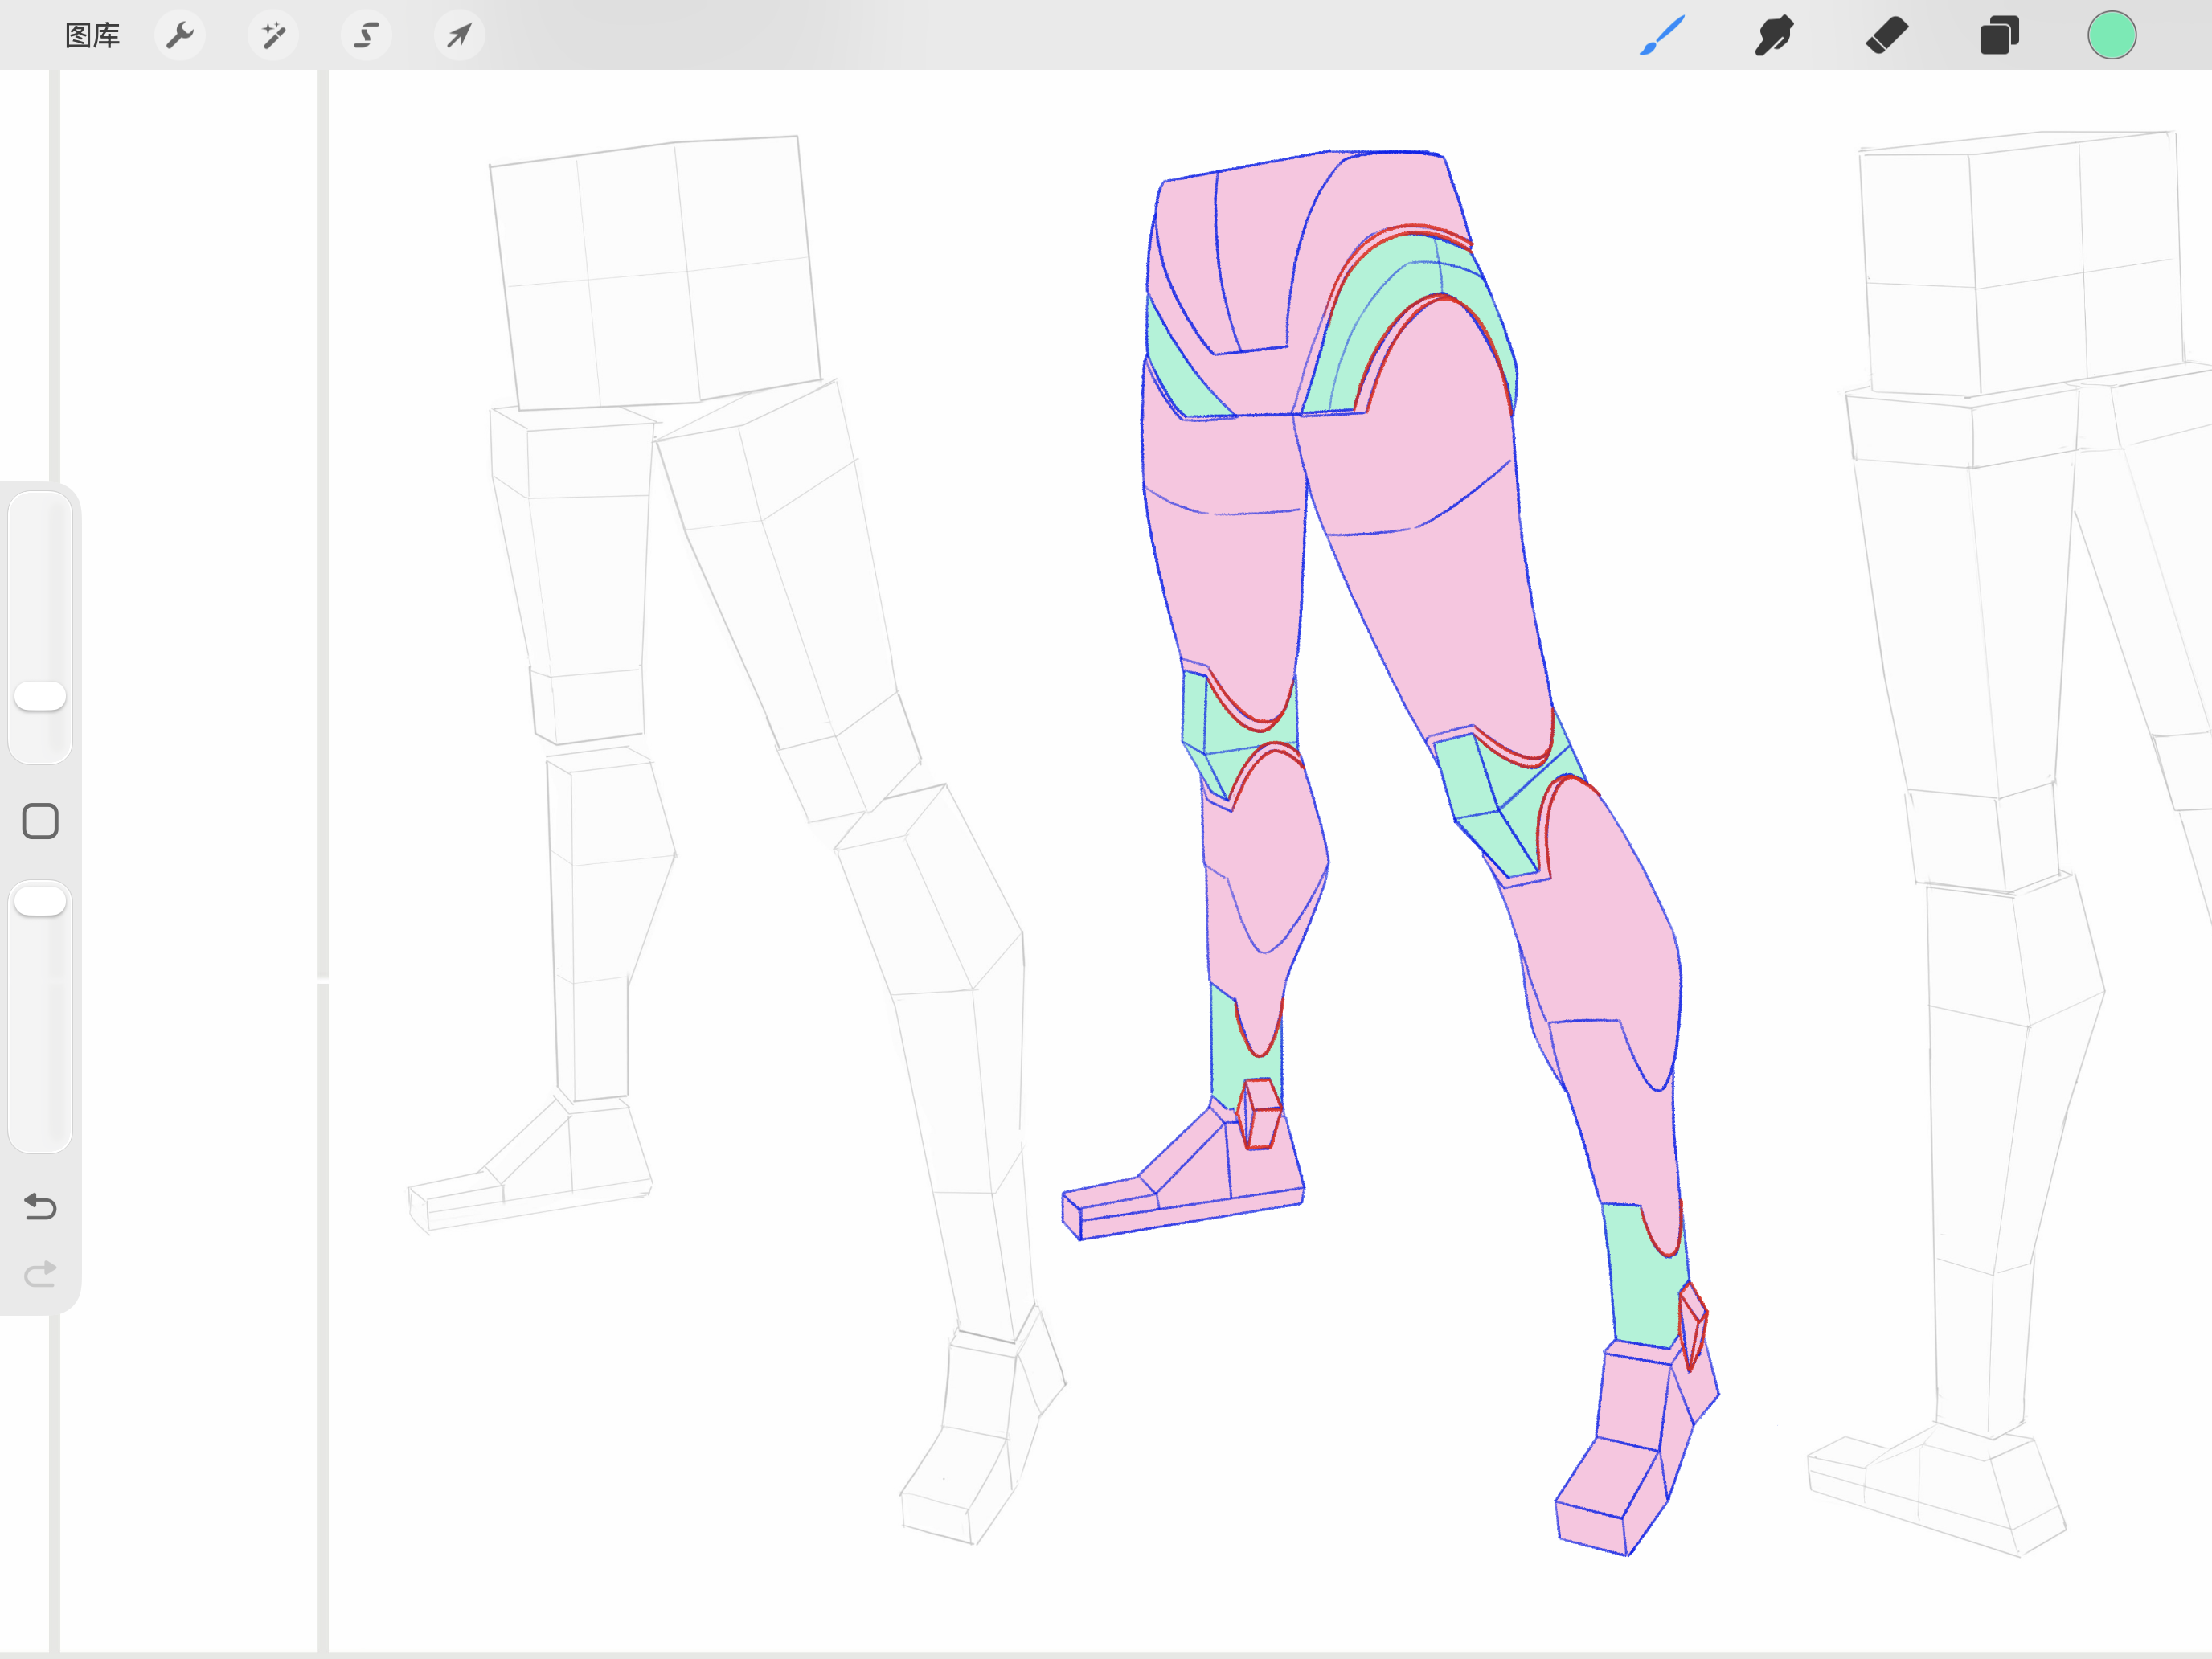The image size is (2212, 1659).
Task: Select the Eraser tool
Action: click(x=1887, y=36)
